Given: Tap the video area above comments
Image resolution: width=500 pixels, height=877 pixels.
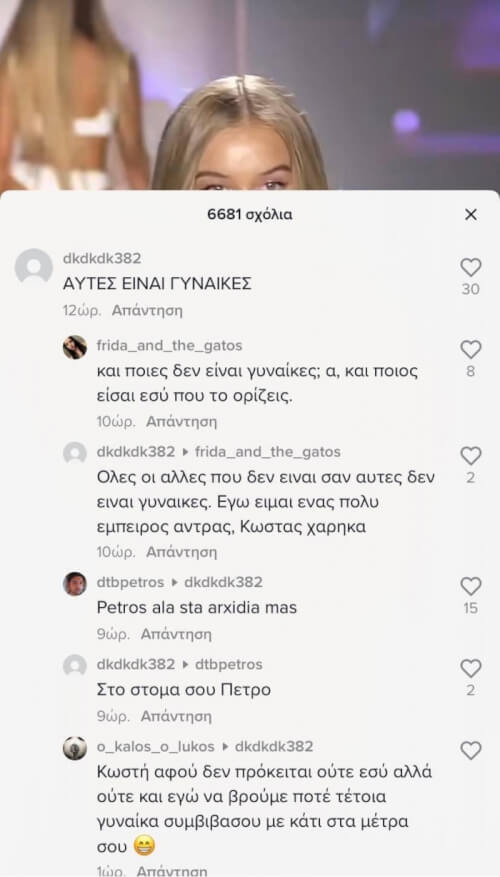Looking at the screenshot, I should (250, 95).
